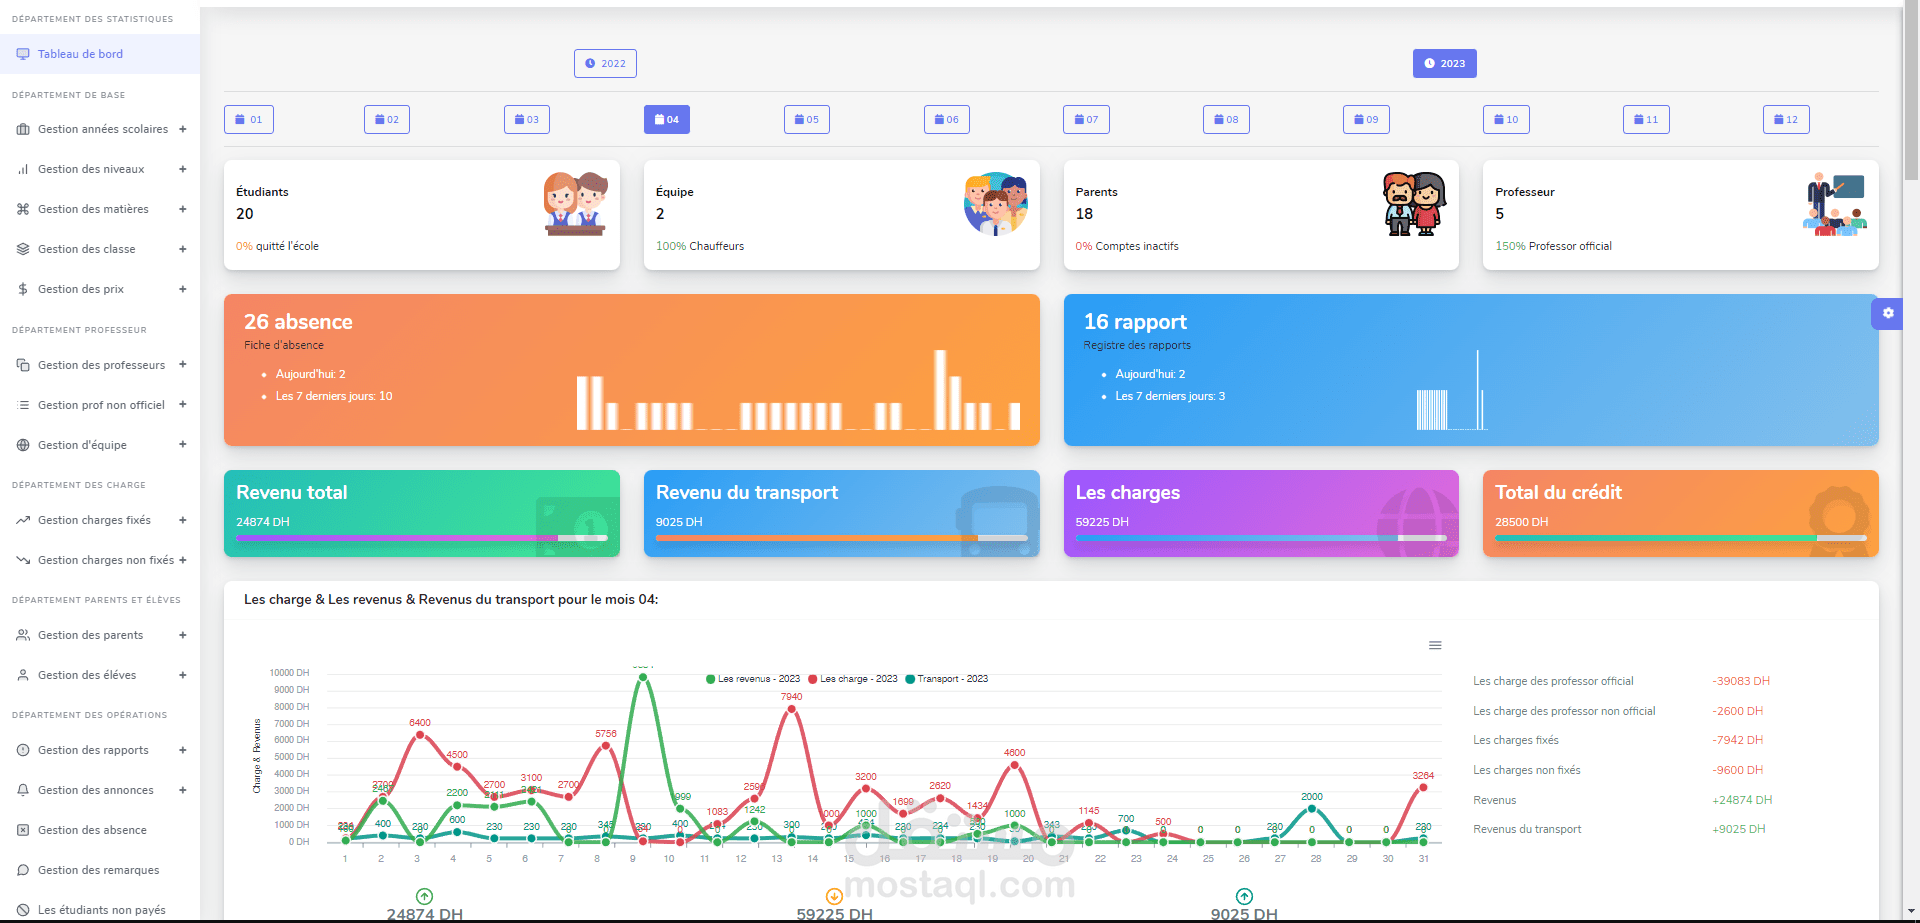Expand Gestion des classe plus sign
The image size is (1920, 923).
(x=183, y=249)
